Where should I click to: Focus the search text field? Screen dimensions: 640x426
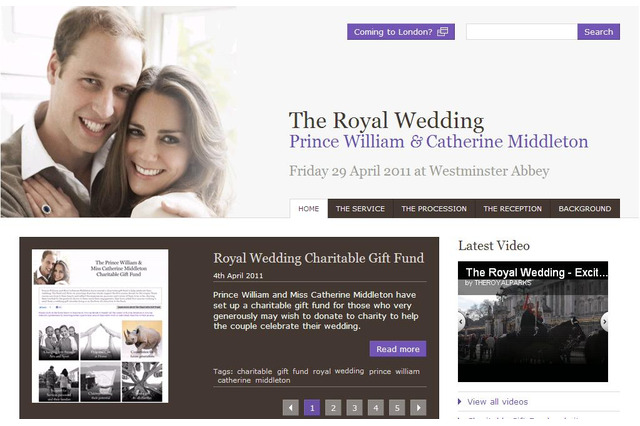522,32
